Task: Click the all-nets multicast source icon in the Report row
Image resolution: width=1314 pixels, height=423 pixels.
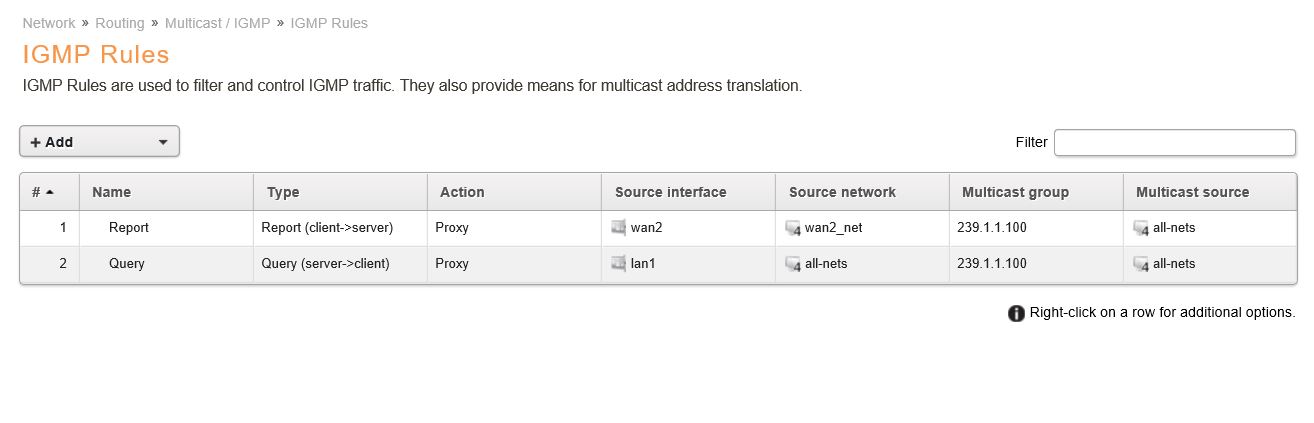Action: point(1141,228)
